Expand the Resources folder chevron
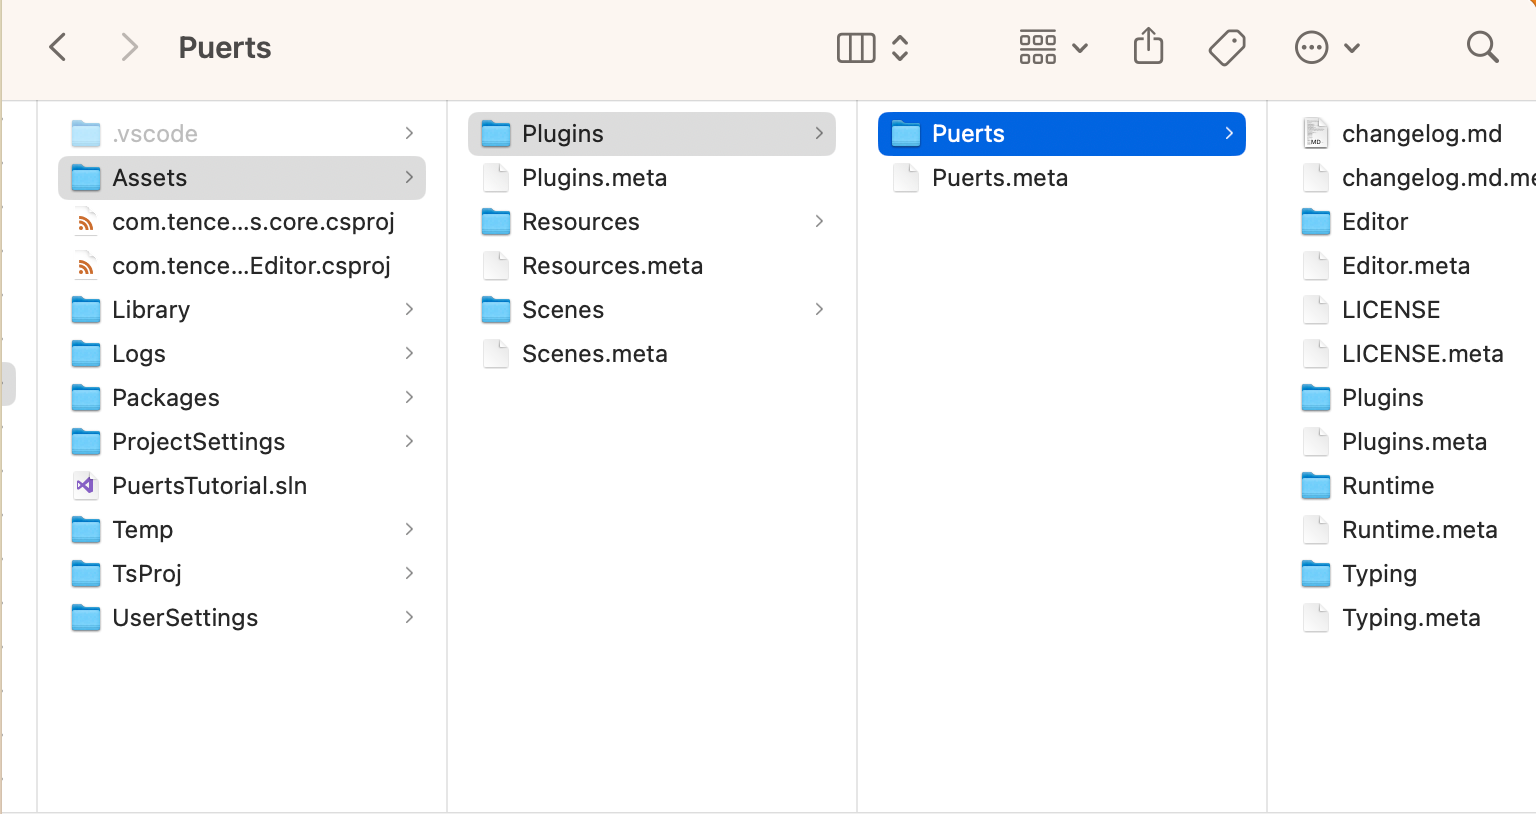The width and height of the screenshot is (1536, 814). coord(819,221)
